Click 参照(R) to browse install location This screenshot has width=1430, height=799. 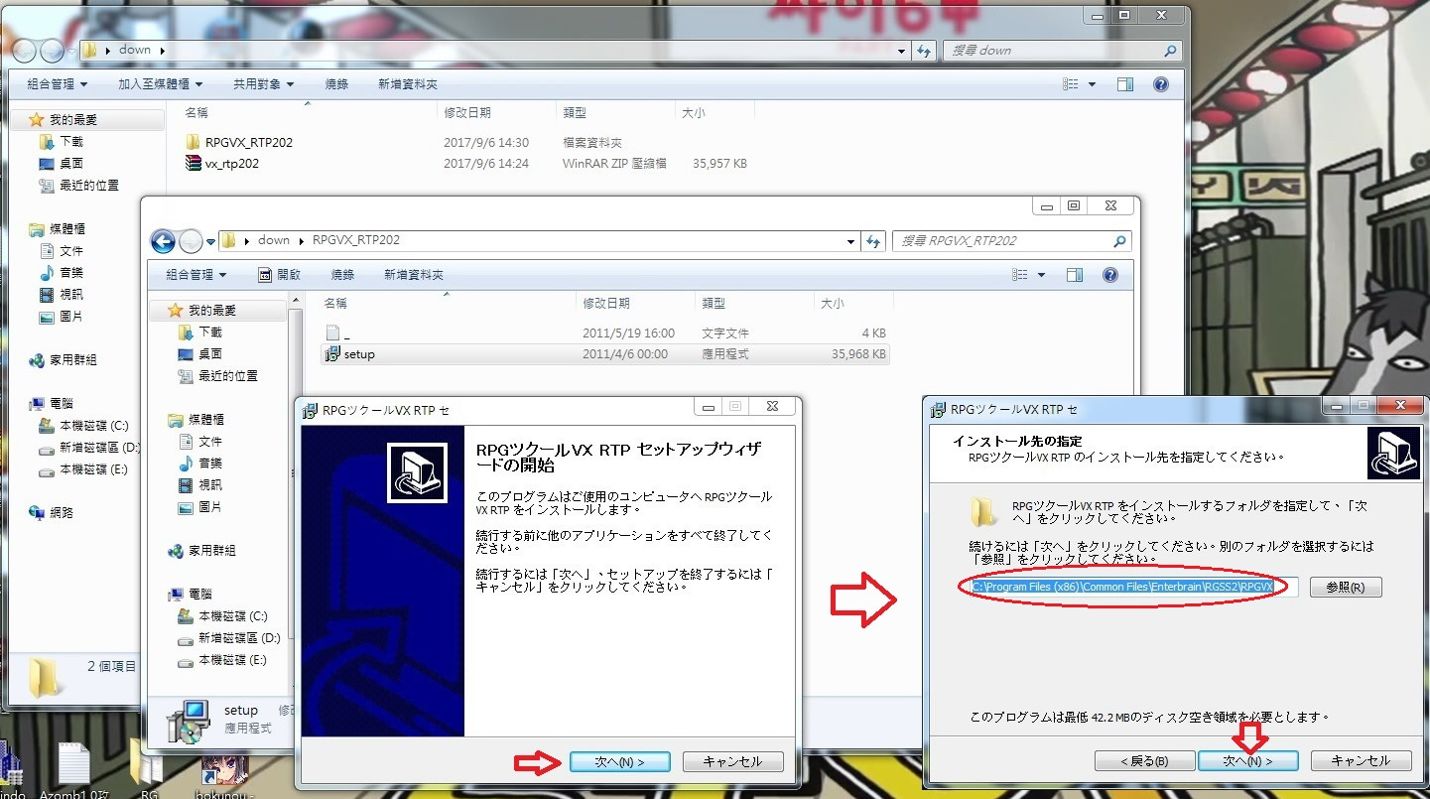(1346, 587)
